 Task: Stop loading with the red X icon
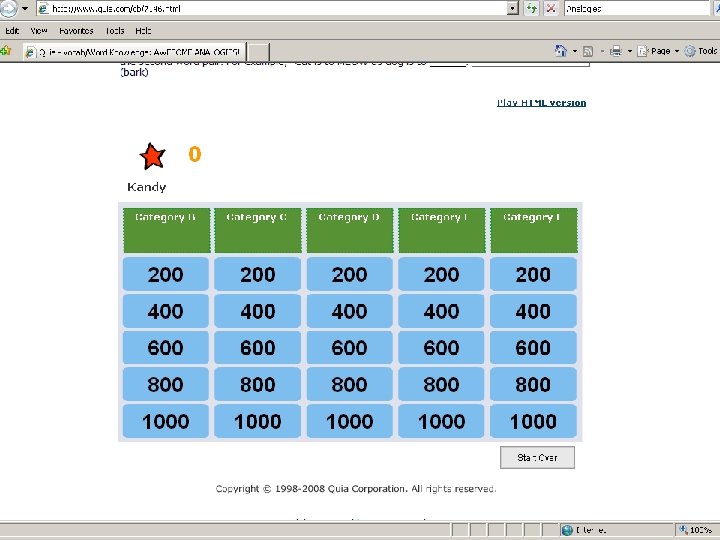pyautogui.click(x=551, y=8)
